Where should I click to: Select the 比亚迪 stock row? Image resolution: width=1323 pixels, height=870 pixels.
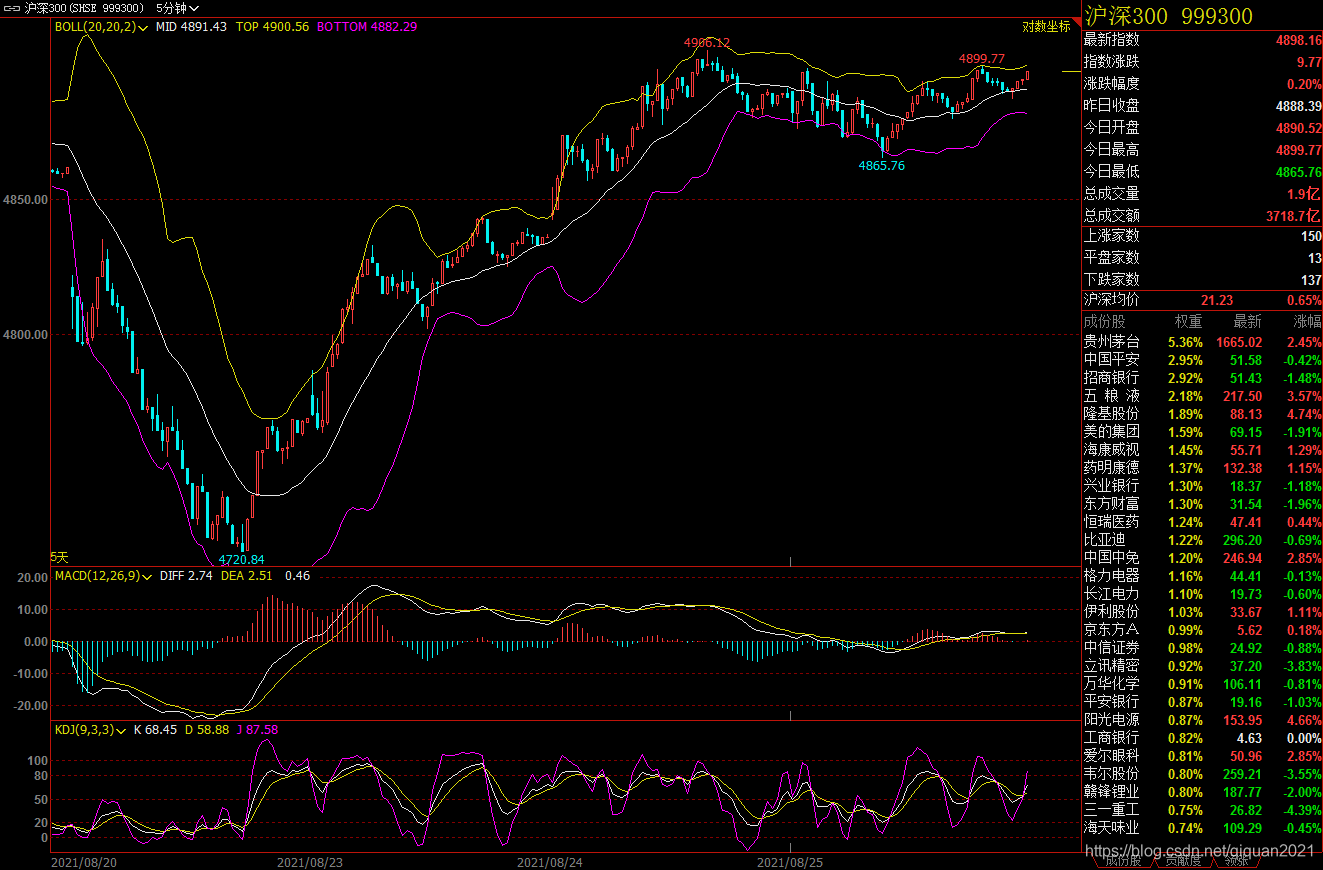[x=1203, y=540]
